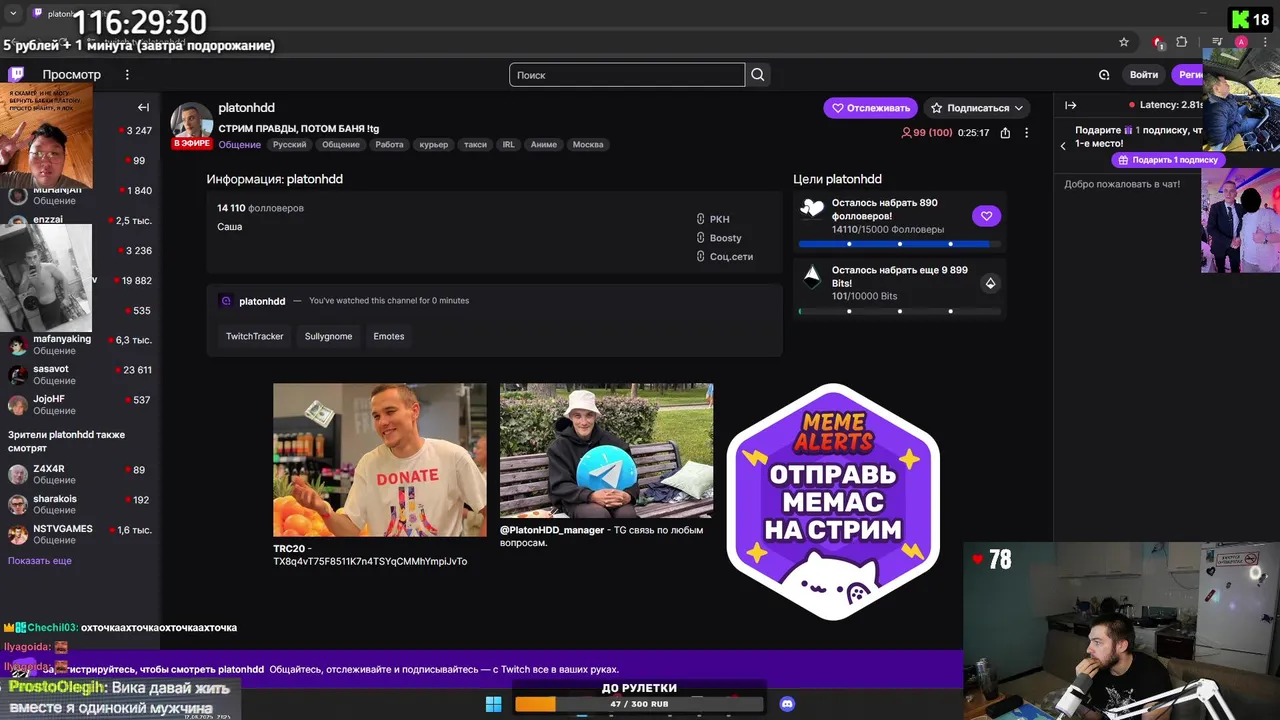Click Показать еще in the sidebar
Viewport: 1280px width, 720px height.
pyautogui.click(x=40, y=561)
